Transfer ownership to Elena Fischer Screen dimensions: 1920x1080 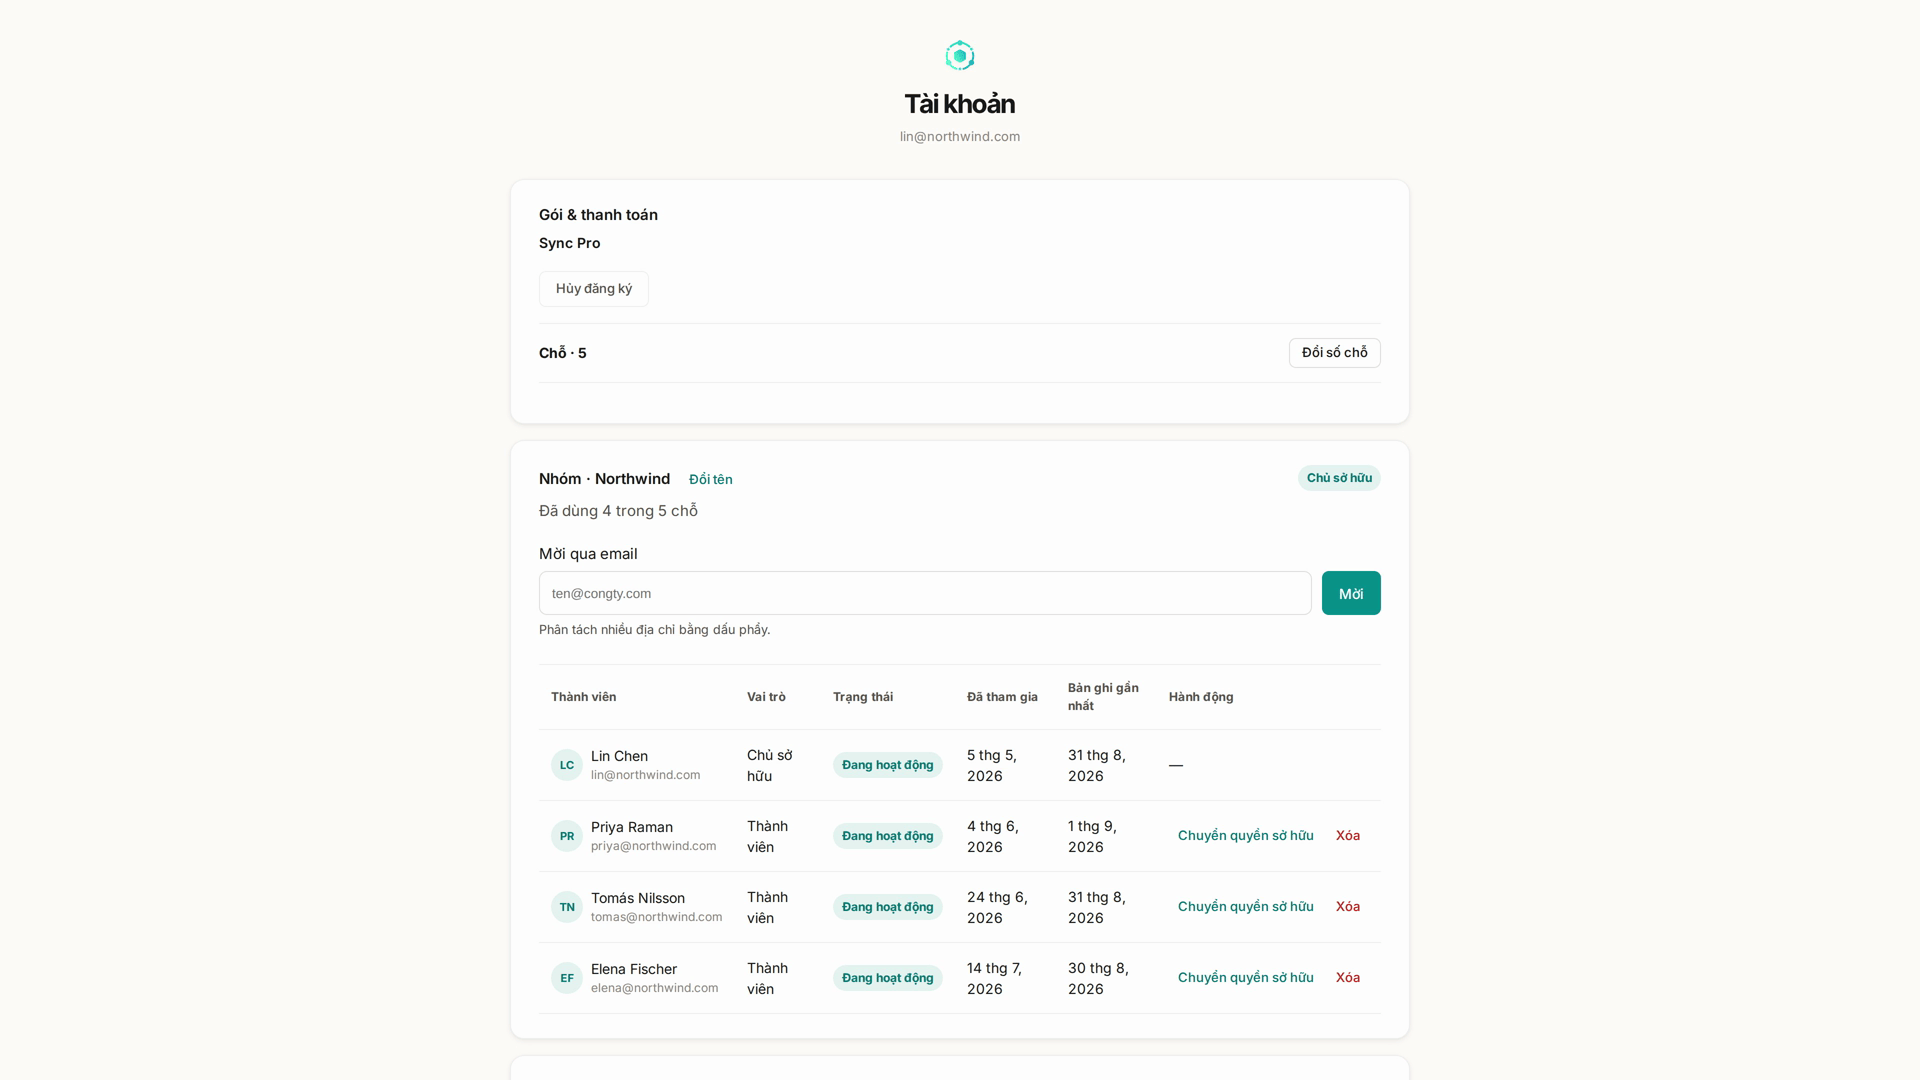[x=1246, y=978]
